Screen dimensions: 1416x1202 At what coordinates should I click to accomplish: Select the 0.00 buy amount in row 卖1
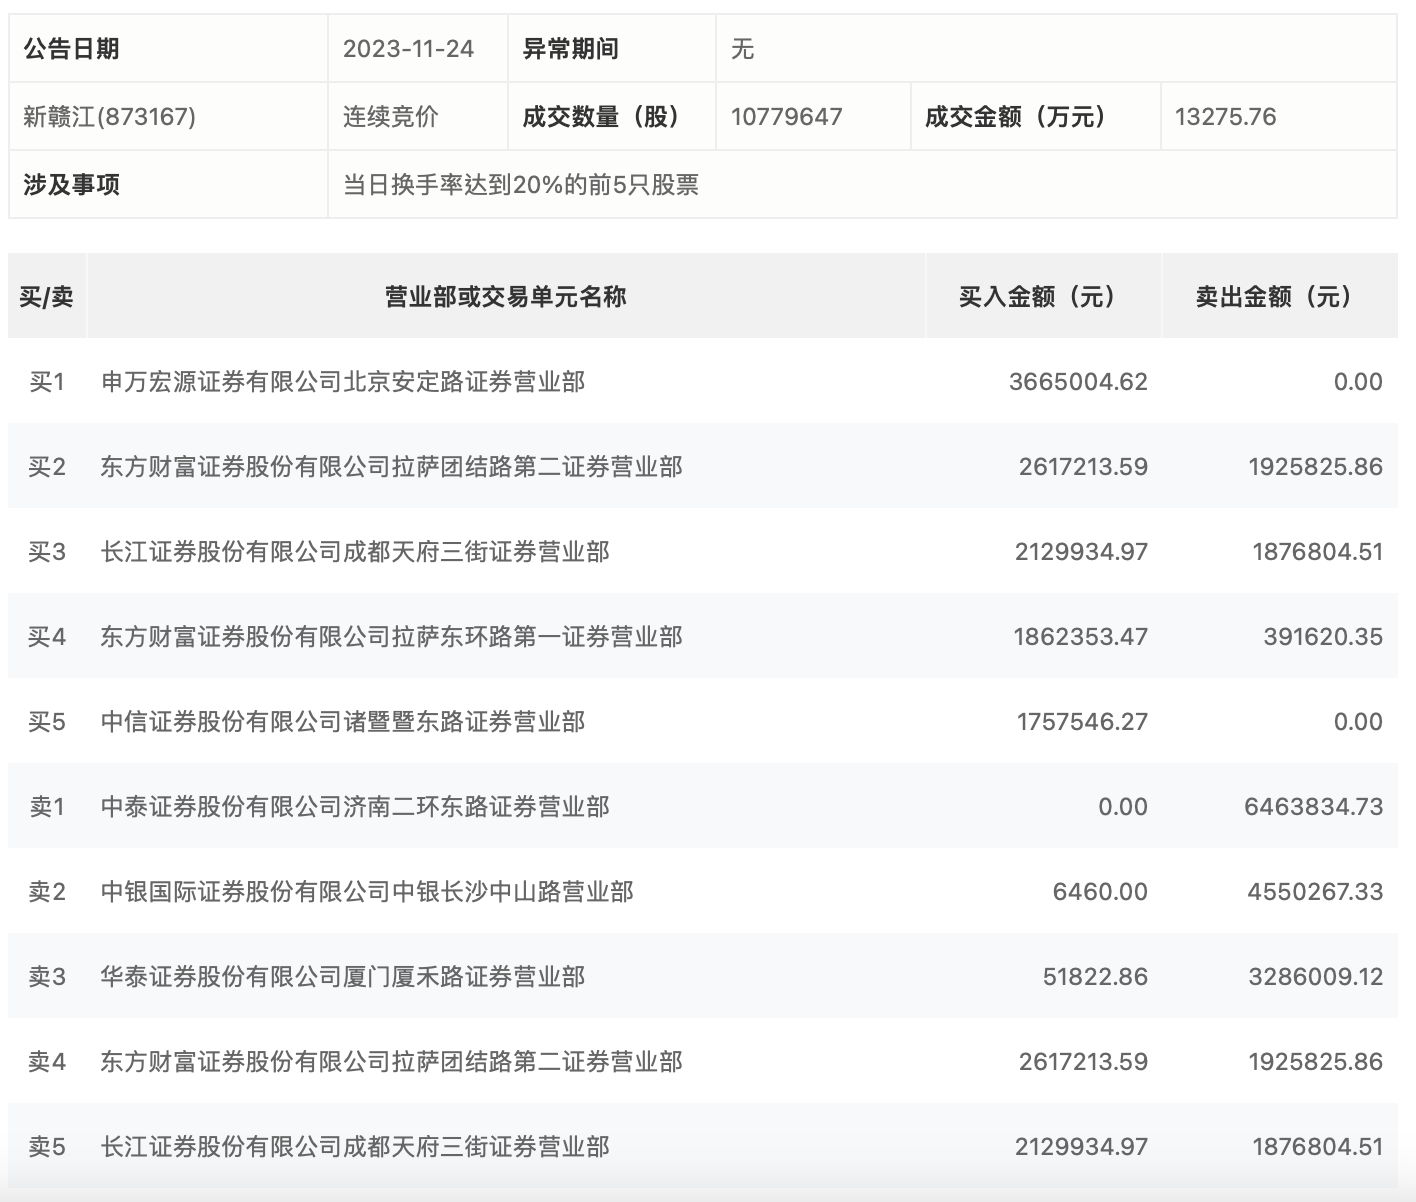click(x=1123, y=806)
